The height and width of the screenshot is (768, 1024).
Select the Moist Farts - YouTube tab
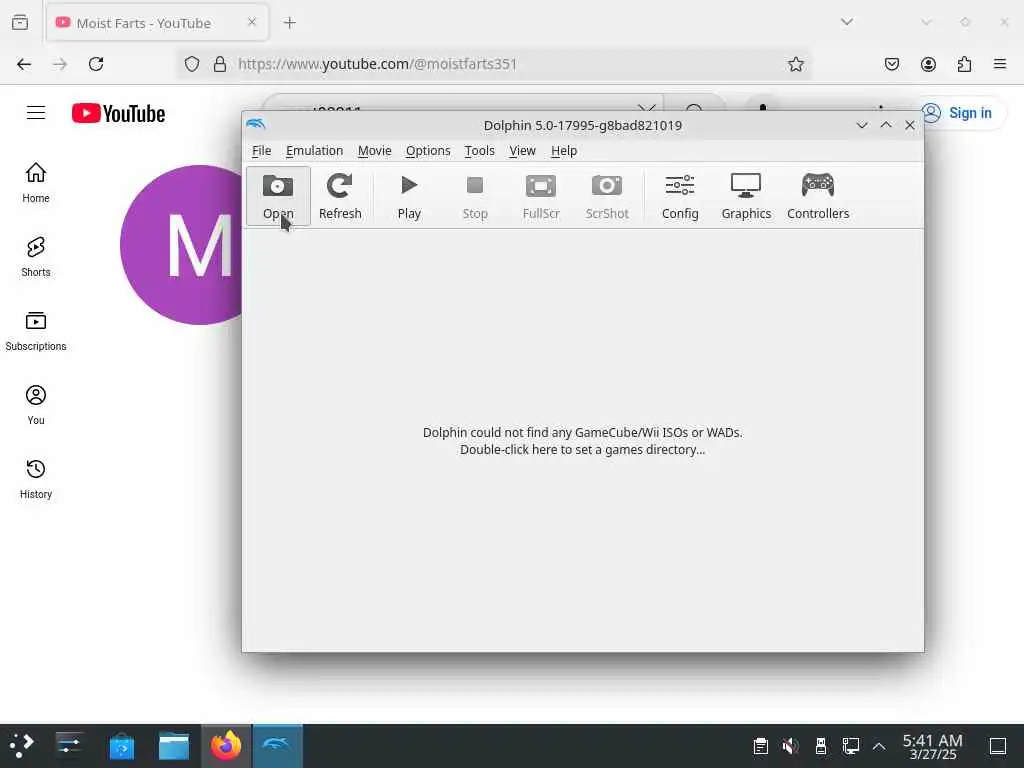pyautogui.click(x=157, y=23)
